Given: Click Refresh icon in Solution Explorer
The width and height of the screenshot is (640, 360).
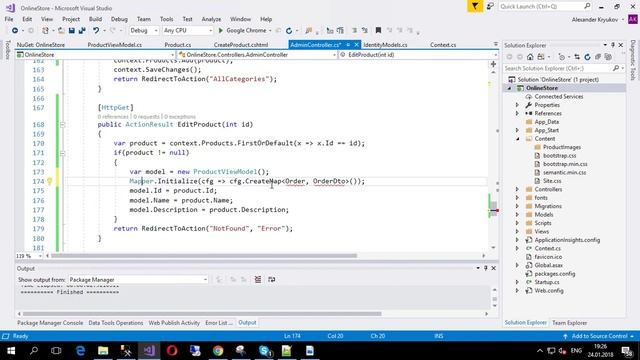Looking at the screenshot, I should click(587, 57).
